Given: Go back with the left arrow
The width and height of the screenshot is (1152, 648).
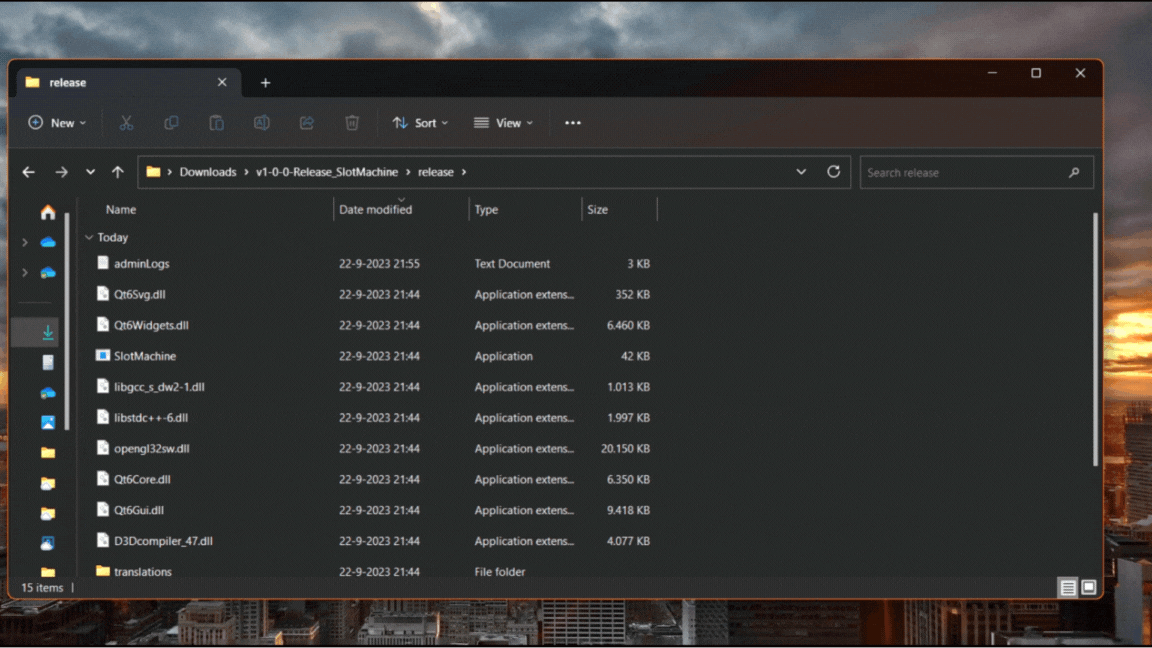Looking at the screenshot, I should (x=29, y=172).
